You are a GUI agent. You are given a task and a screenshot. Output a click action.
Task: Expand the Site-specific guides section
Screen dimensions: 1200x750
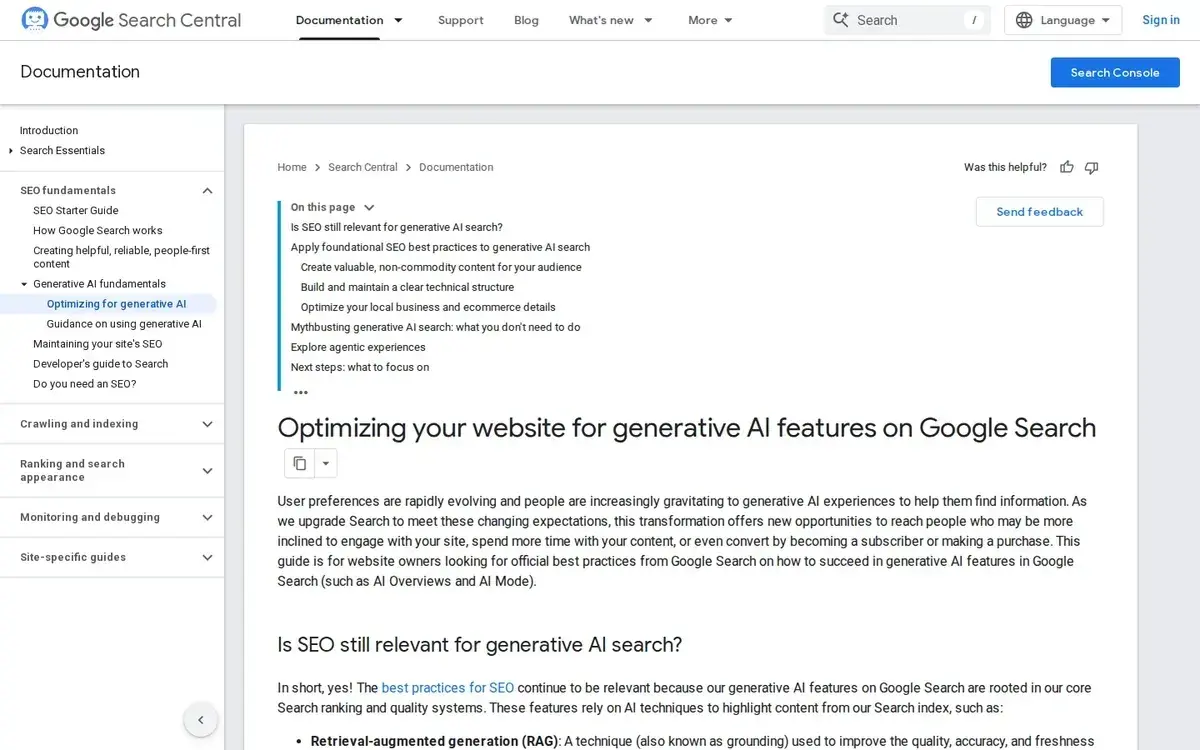[207, 557]
